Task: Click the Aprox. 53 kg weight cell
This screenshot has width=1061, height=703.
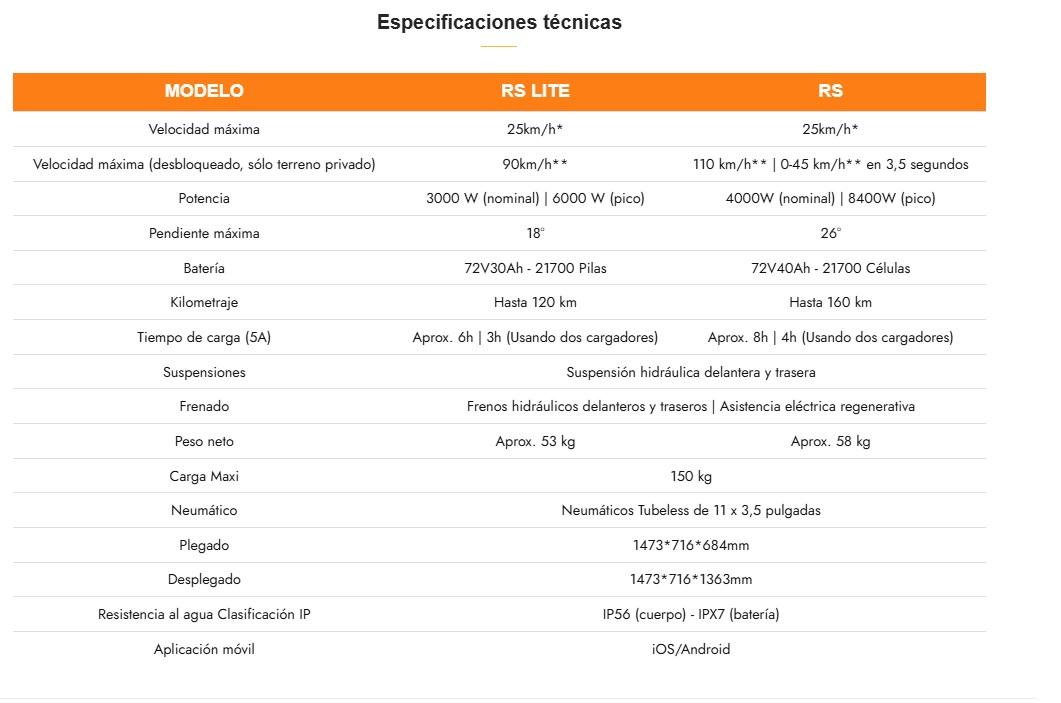Action: point(535,441)
